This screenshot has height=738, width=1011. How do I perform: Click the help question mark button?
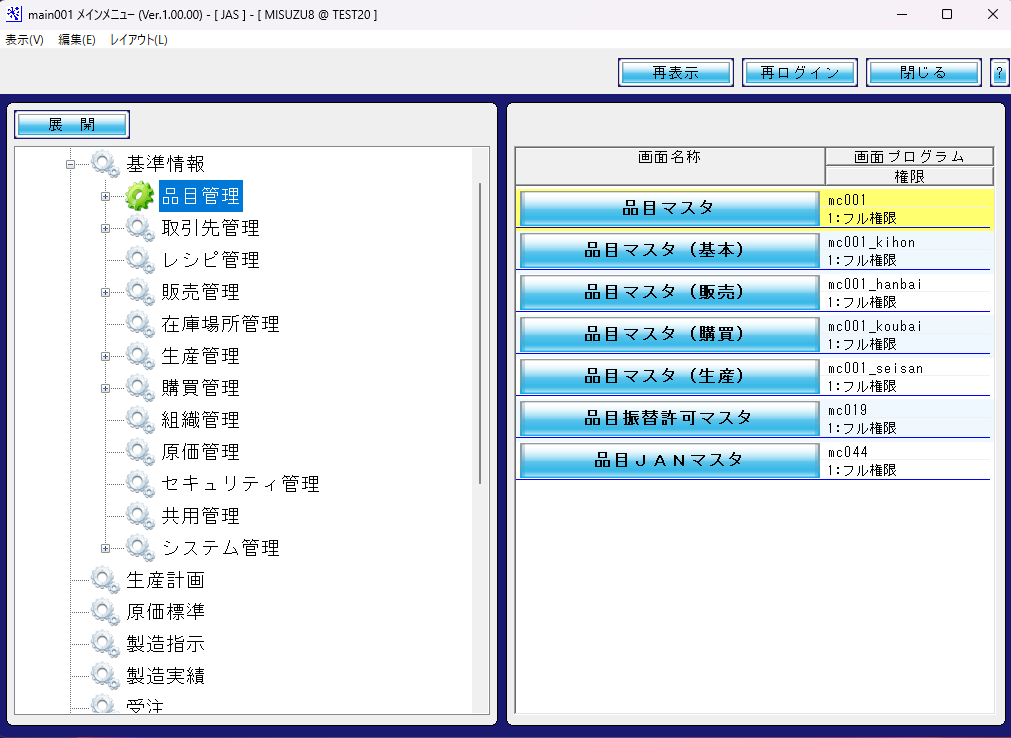coord(999,73)
